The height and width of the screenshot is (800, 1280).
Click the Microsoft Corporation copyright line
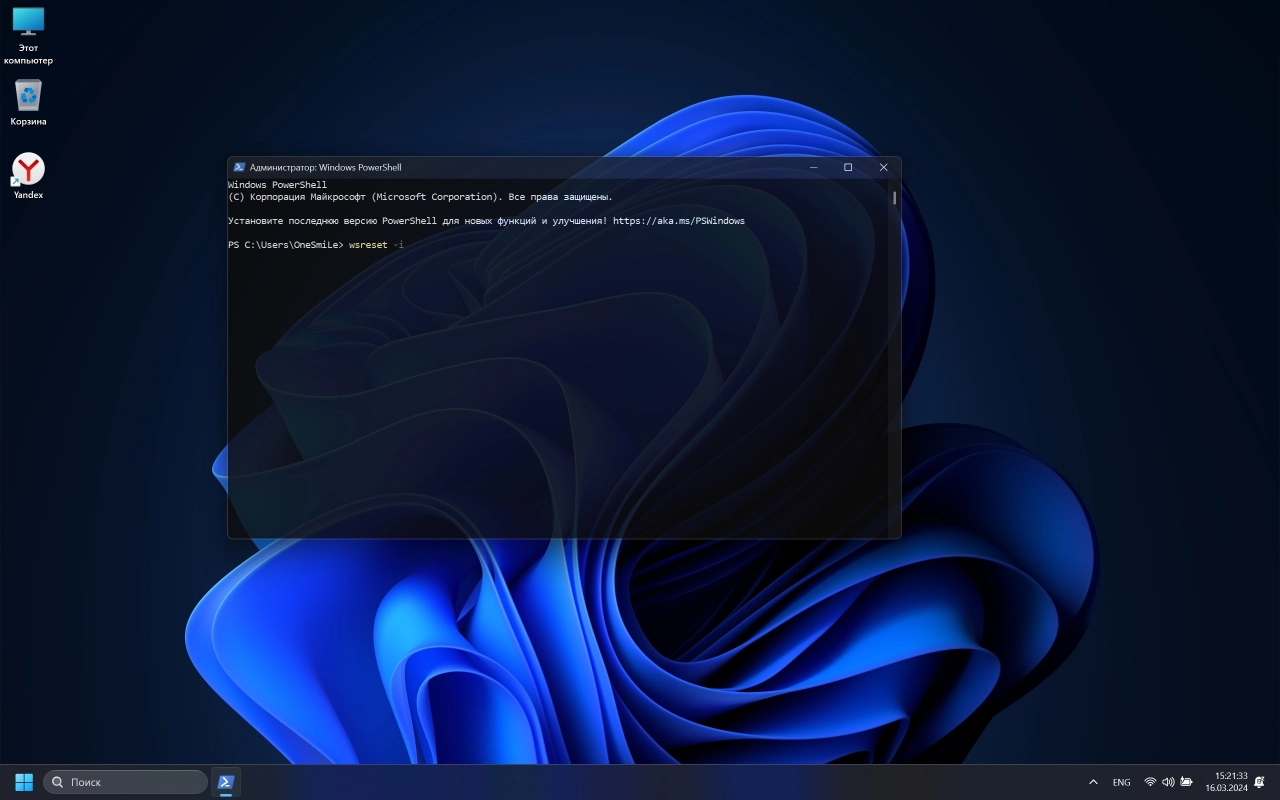[420, 197]
